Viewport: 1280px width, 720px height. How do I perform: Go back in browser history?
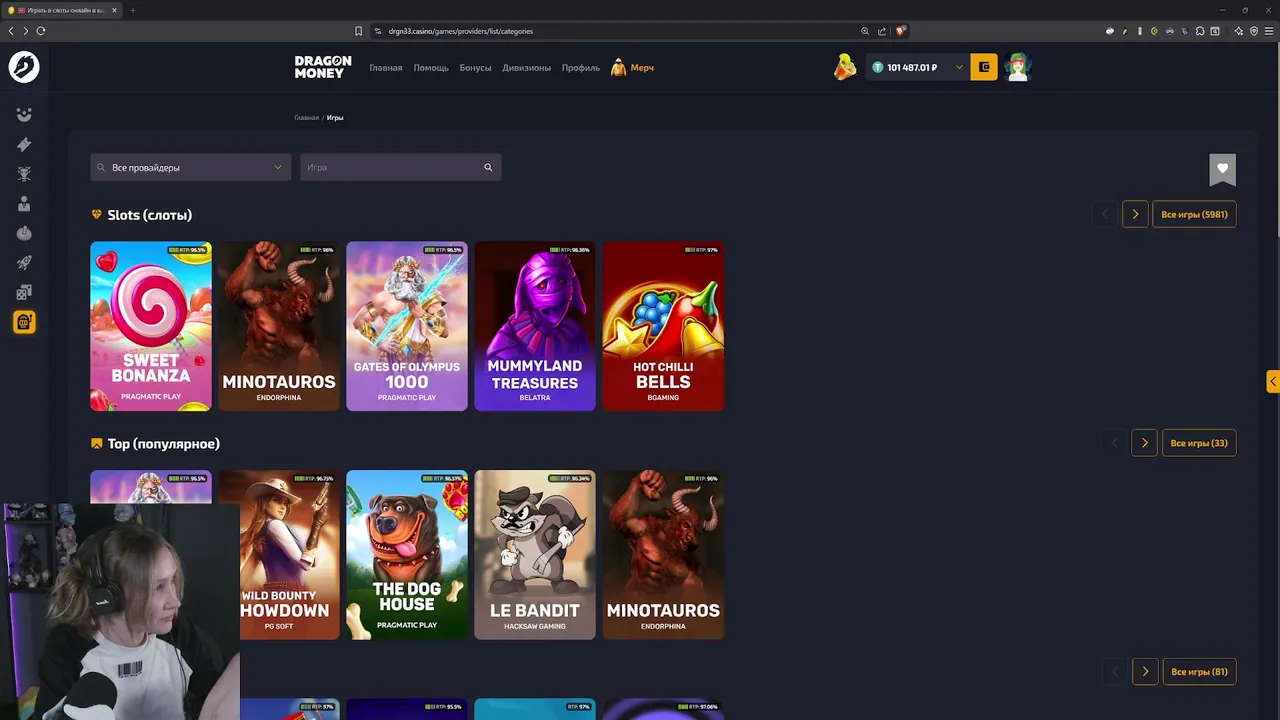[11, 31]
